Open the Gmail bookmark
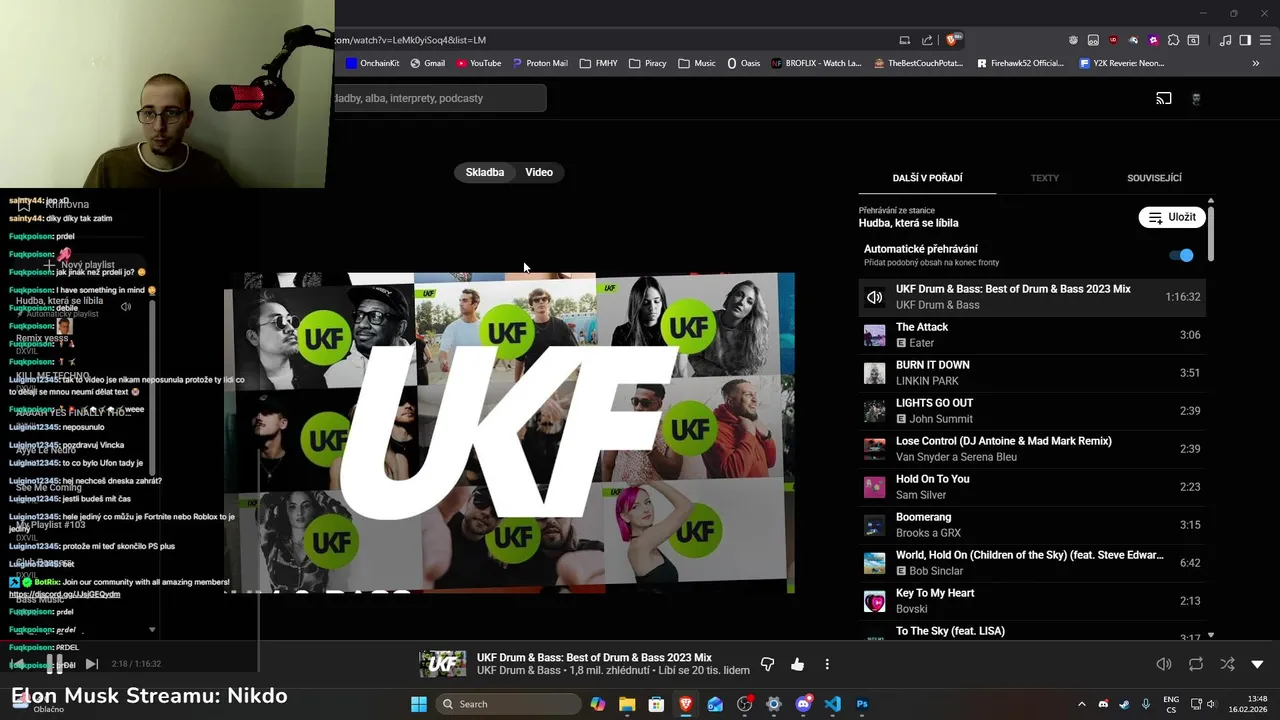Viewport: 1280px width, 720px height. coord(427,63)
